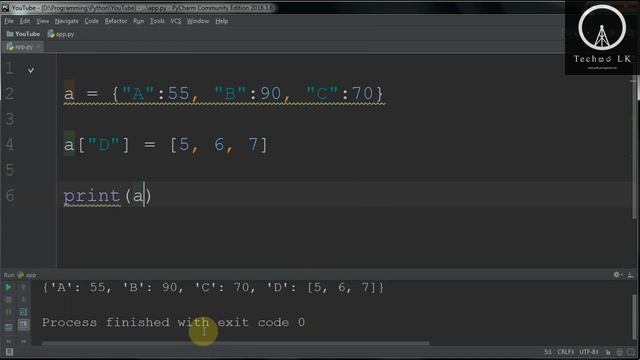This screenshot has width=640, height=360.
Task: Click line number 4 in the gutter
Action: click(10, 144)
